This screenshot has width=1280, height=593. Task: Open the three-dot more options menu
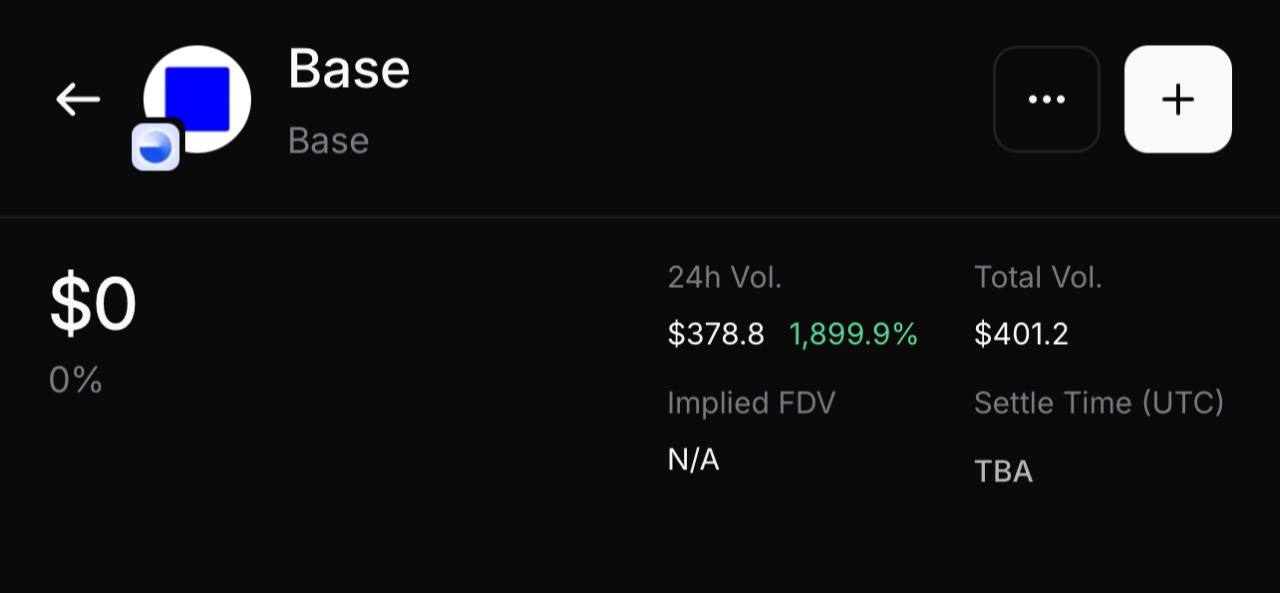click(1046, 99)
